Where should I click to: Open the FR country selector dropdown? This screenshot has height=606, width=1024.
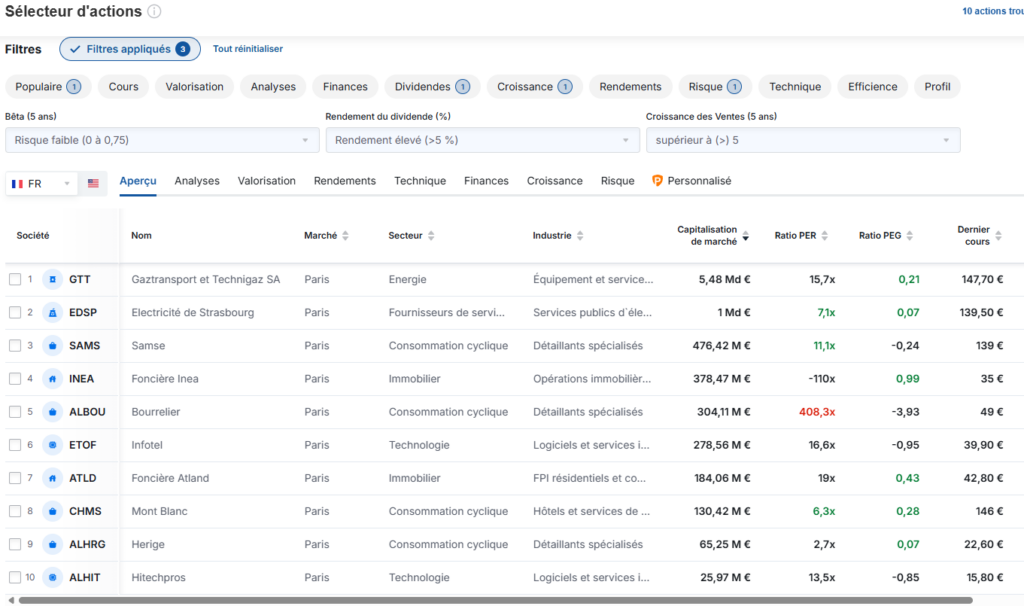point(41,184)
